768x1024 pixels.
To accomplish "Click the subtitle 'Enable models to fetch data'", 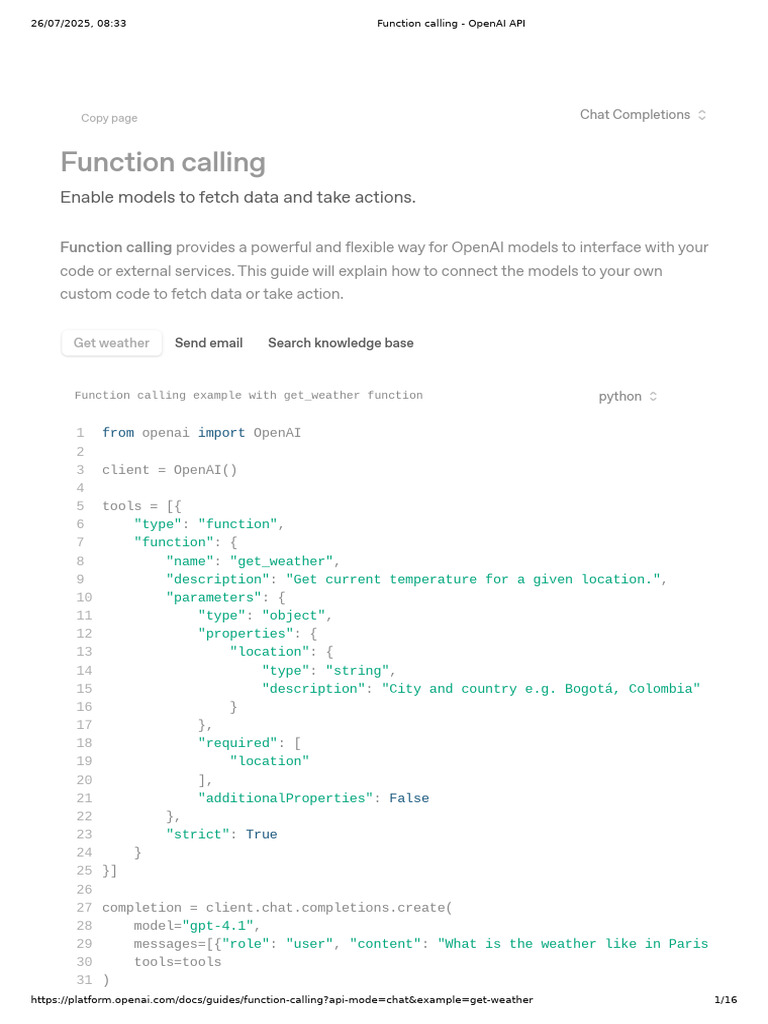I will pyautogui.click(x=237, y=198).
